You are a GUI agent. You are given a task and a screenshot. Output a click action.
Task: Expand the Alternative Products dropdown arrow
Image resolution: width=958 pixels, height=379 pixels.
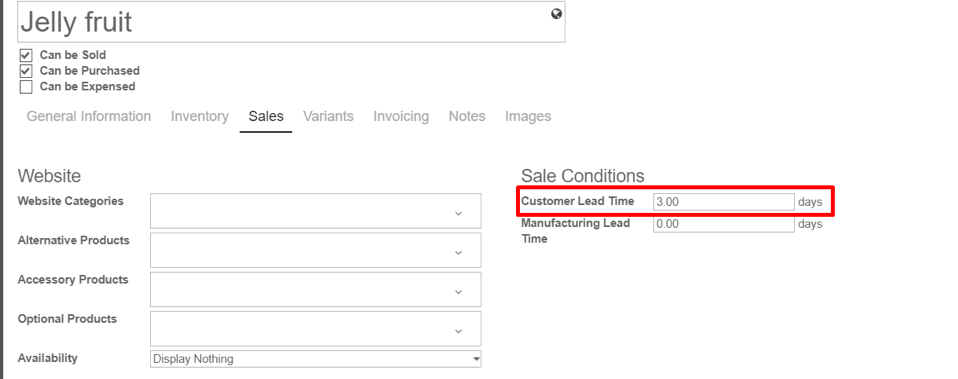459,252
